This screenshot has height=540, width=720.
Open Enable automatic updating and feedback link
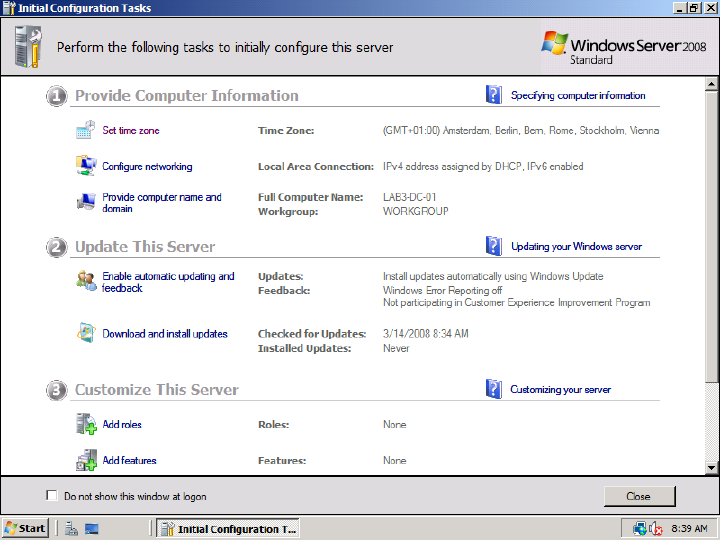tap(168, 282)
